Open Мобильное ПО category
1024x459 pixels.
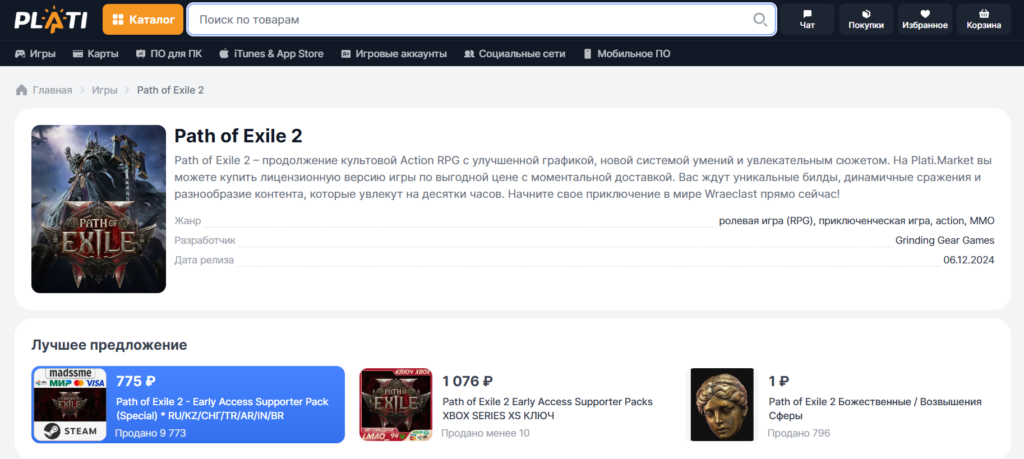coord(626,54)
